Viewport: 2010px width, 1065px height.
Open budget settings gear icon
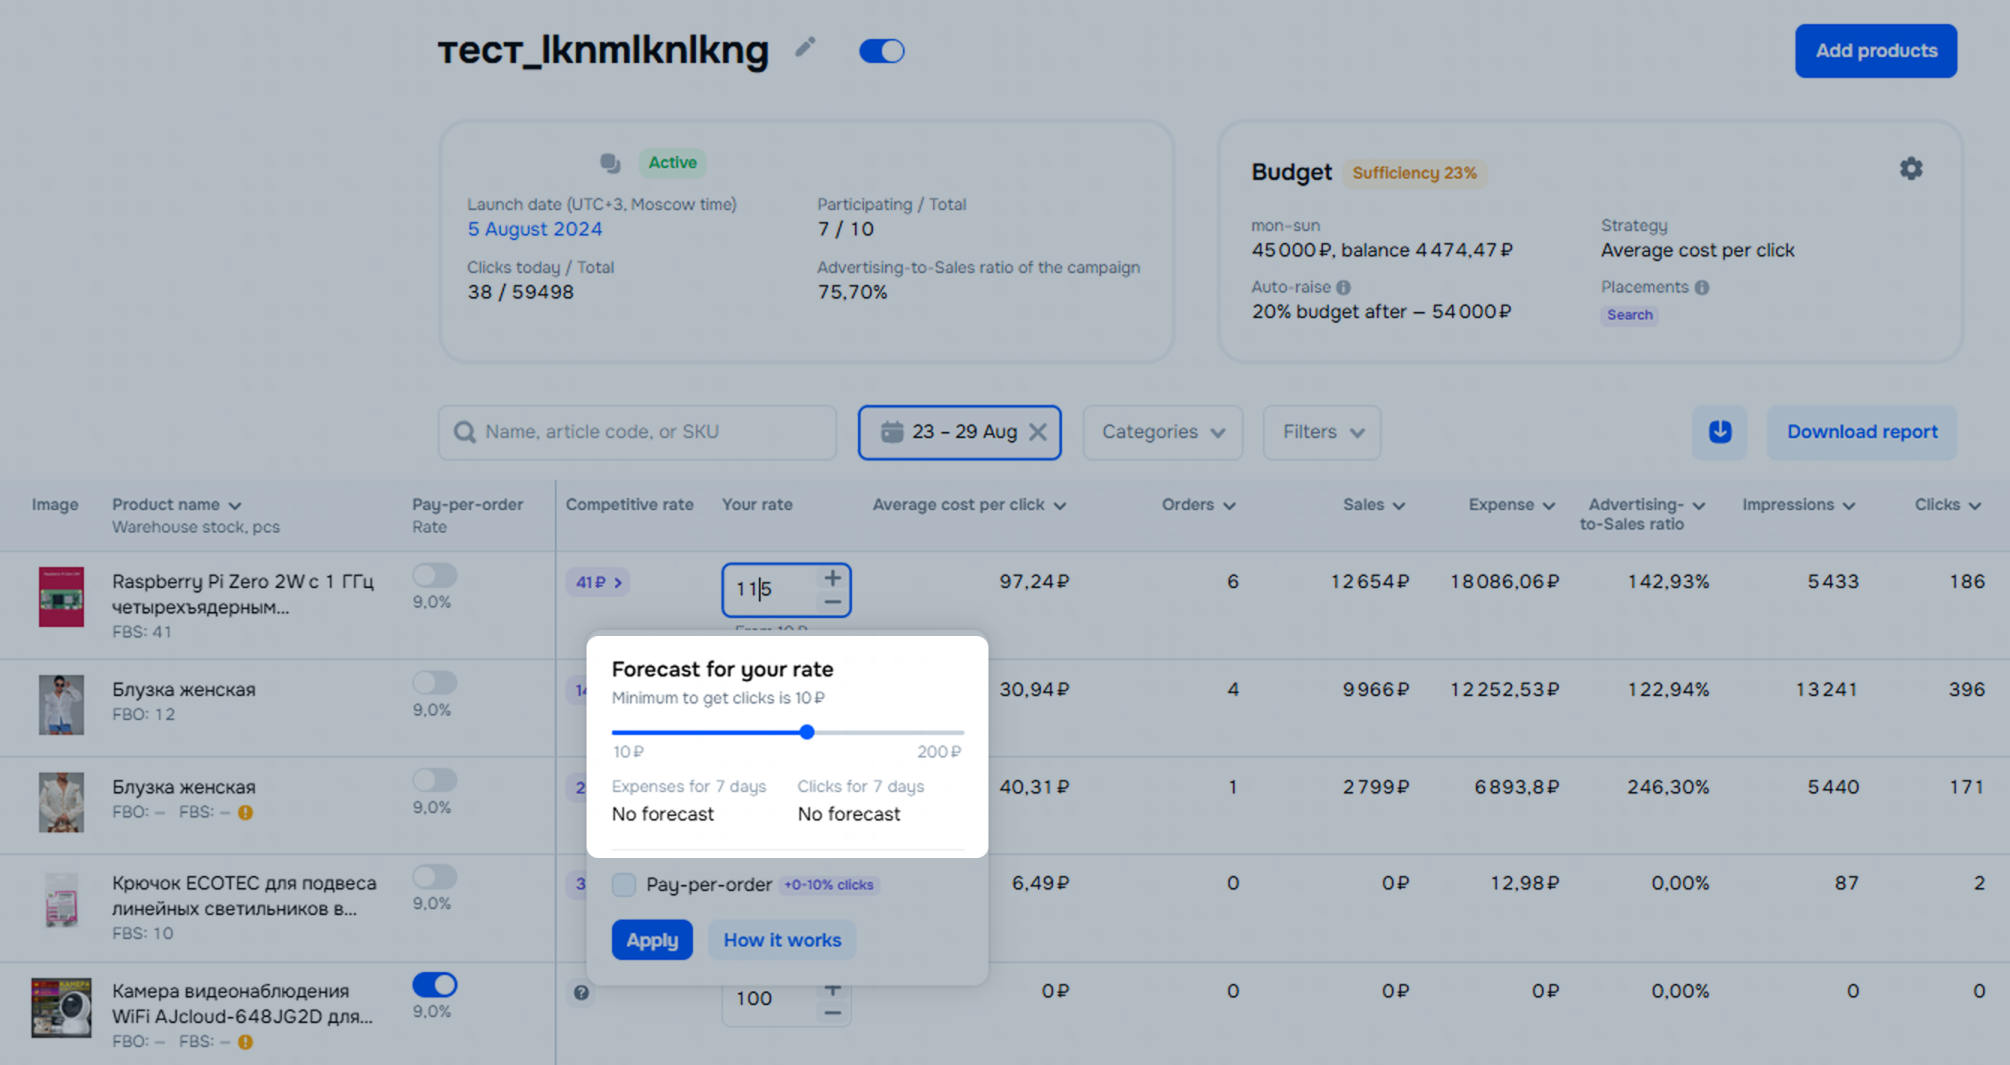[x=1910, y=169]
